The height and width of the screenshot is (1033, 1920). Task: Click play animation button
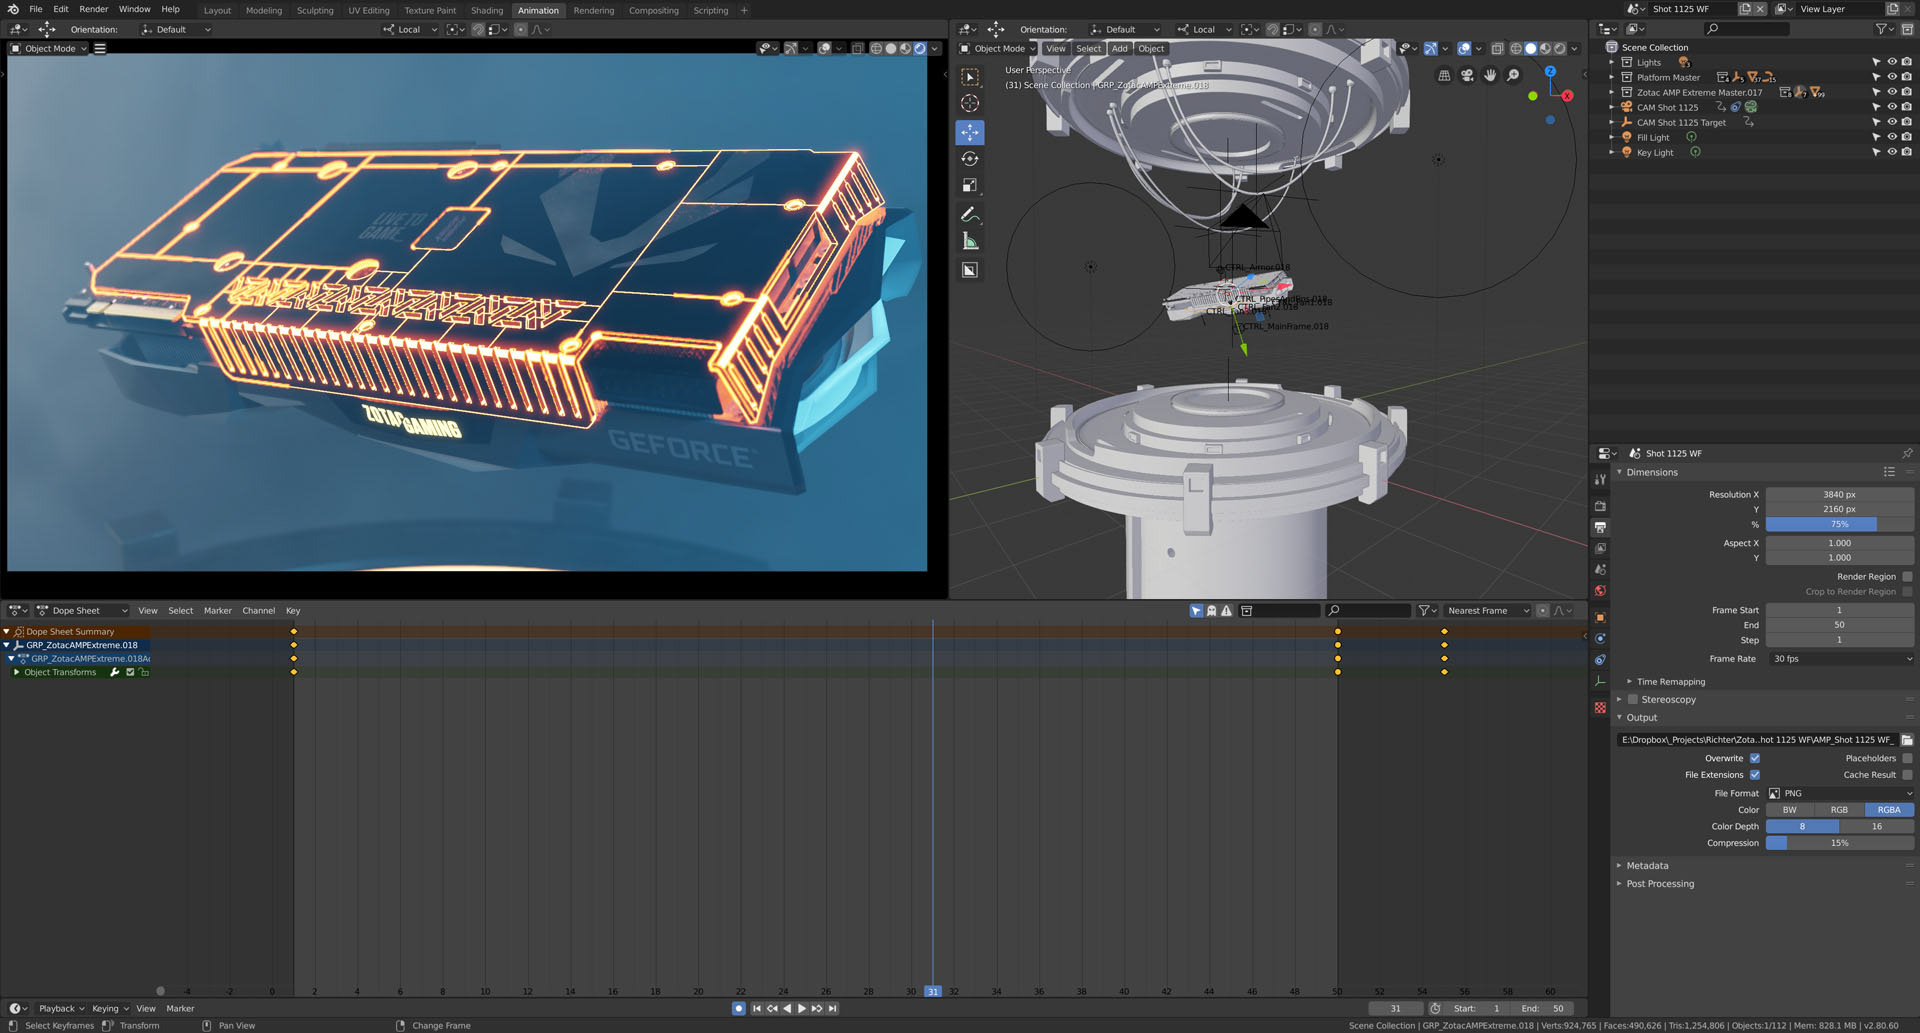(x=802, y=1009)
